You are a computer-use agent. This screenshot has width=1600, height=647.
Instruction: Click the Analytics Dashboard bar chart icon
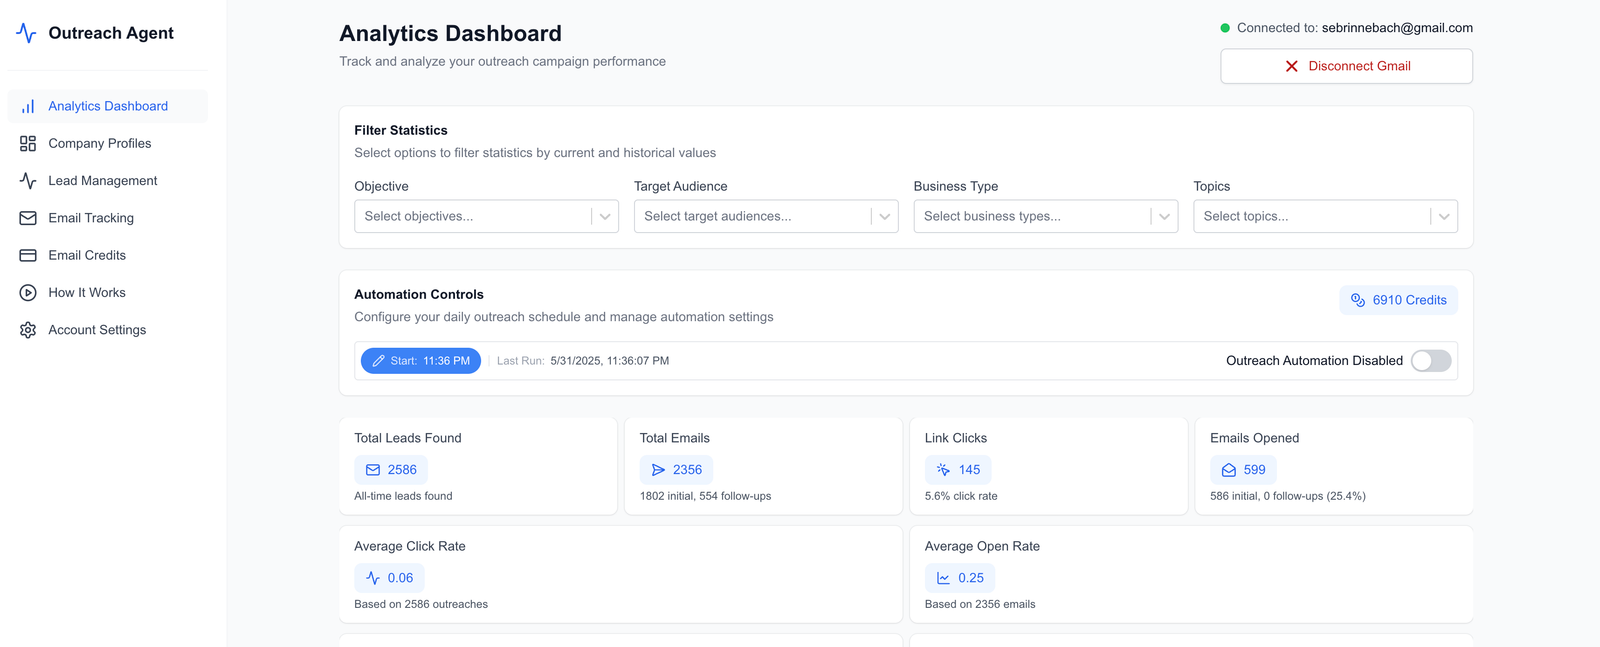tap(28, 106)
